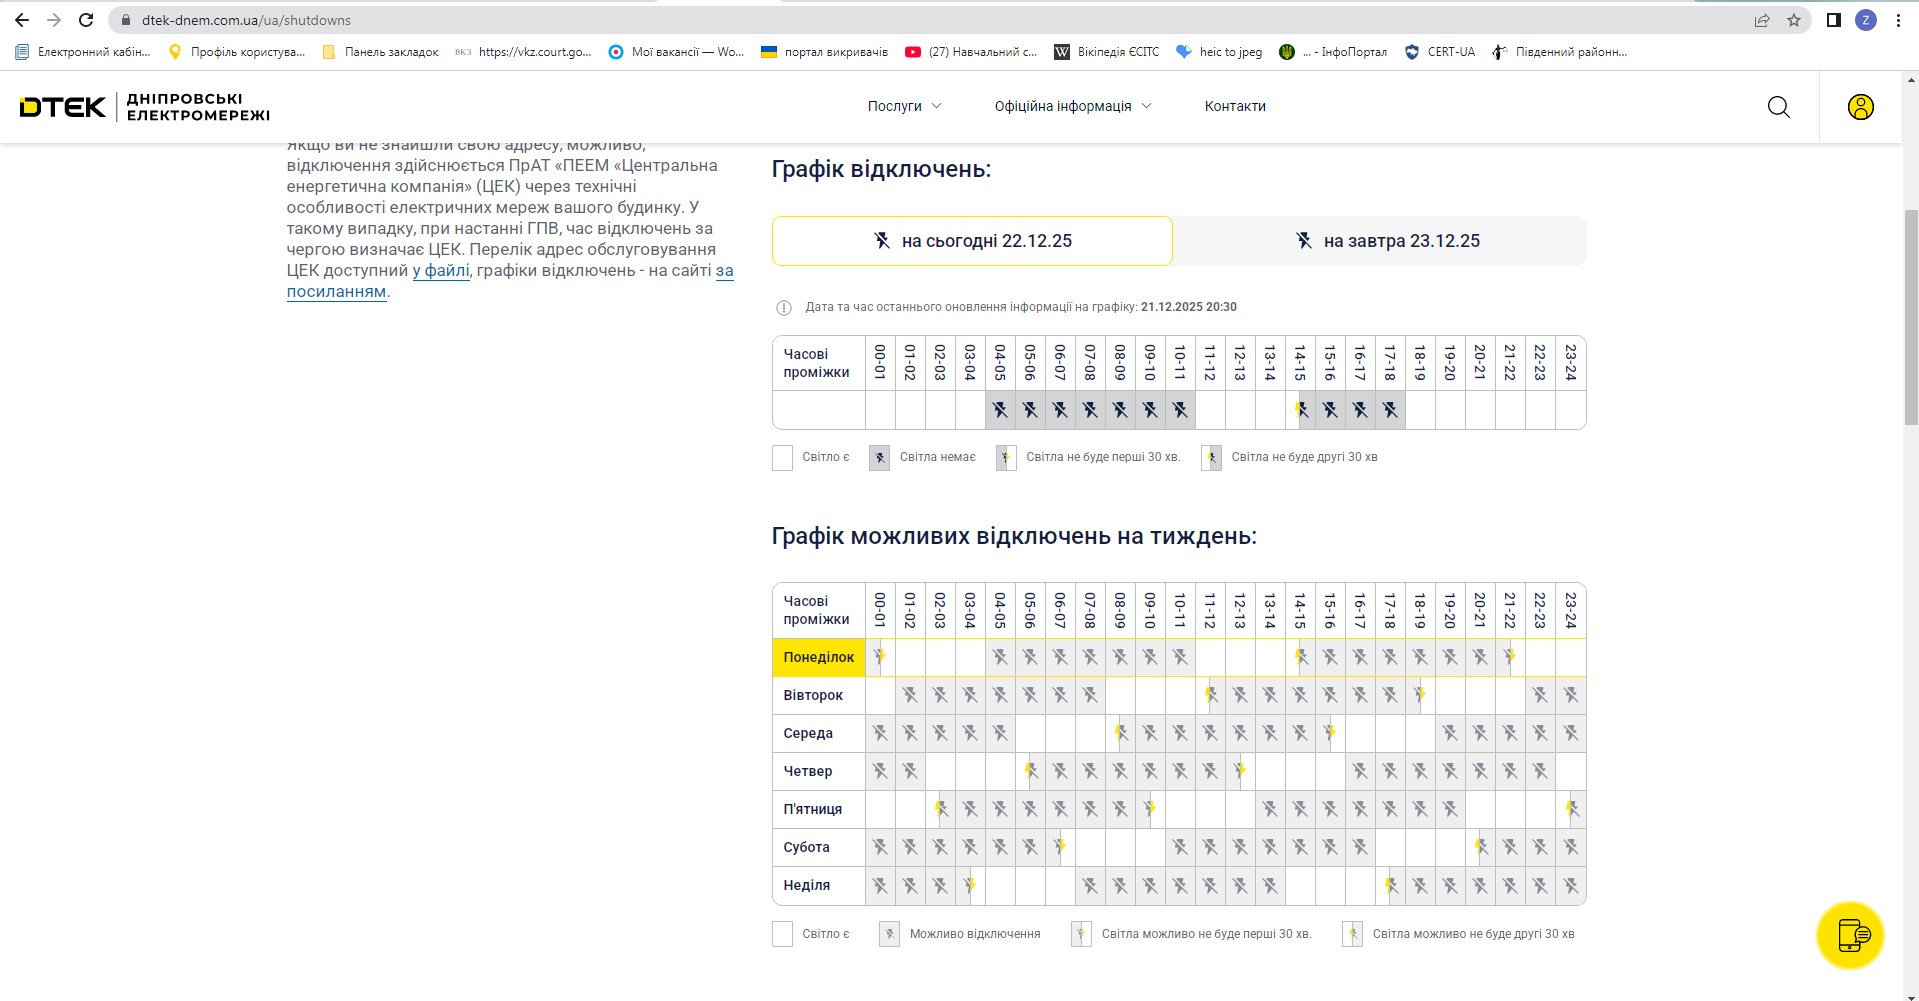Click the yellow chat widget button
This screenshot has width=1919, height=1001.
click(x=1849, y=936)
